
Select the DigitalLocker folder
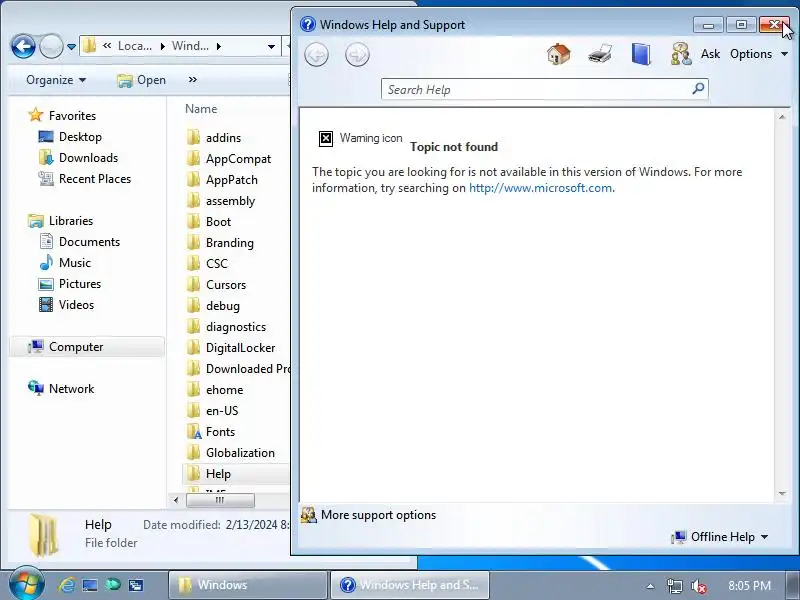231,347
